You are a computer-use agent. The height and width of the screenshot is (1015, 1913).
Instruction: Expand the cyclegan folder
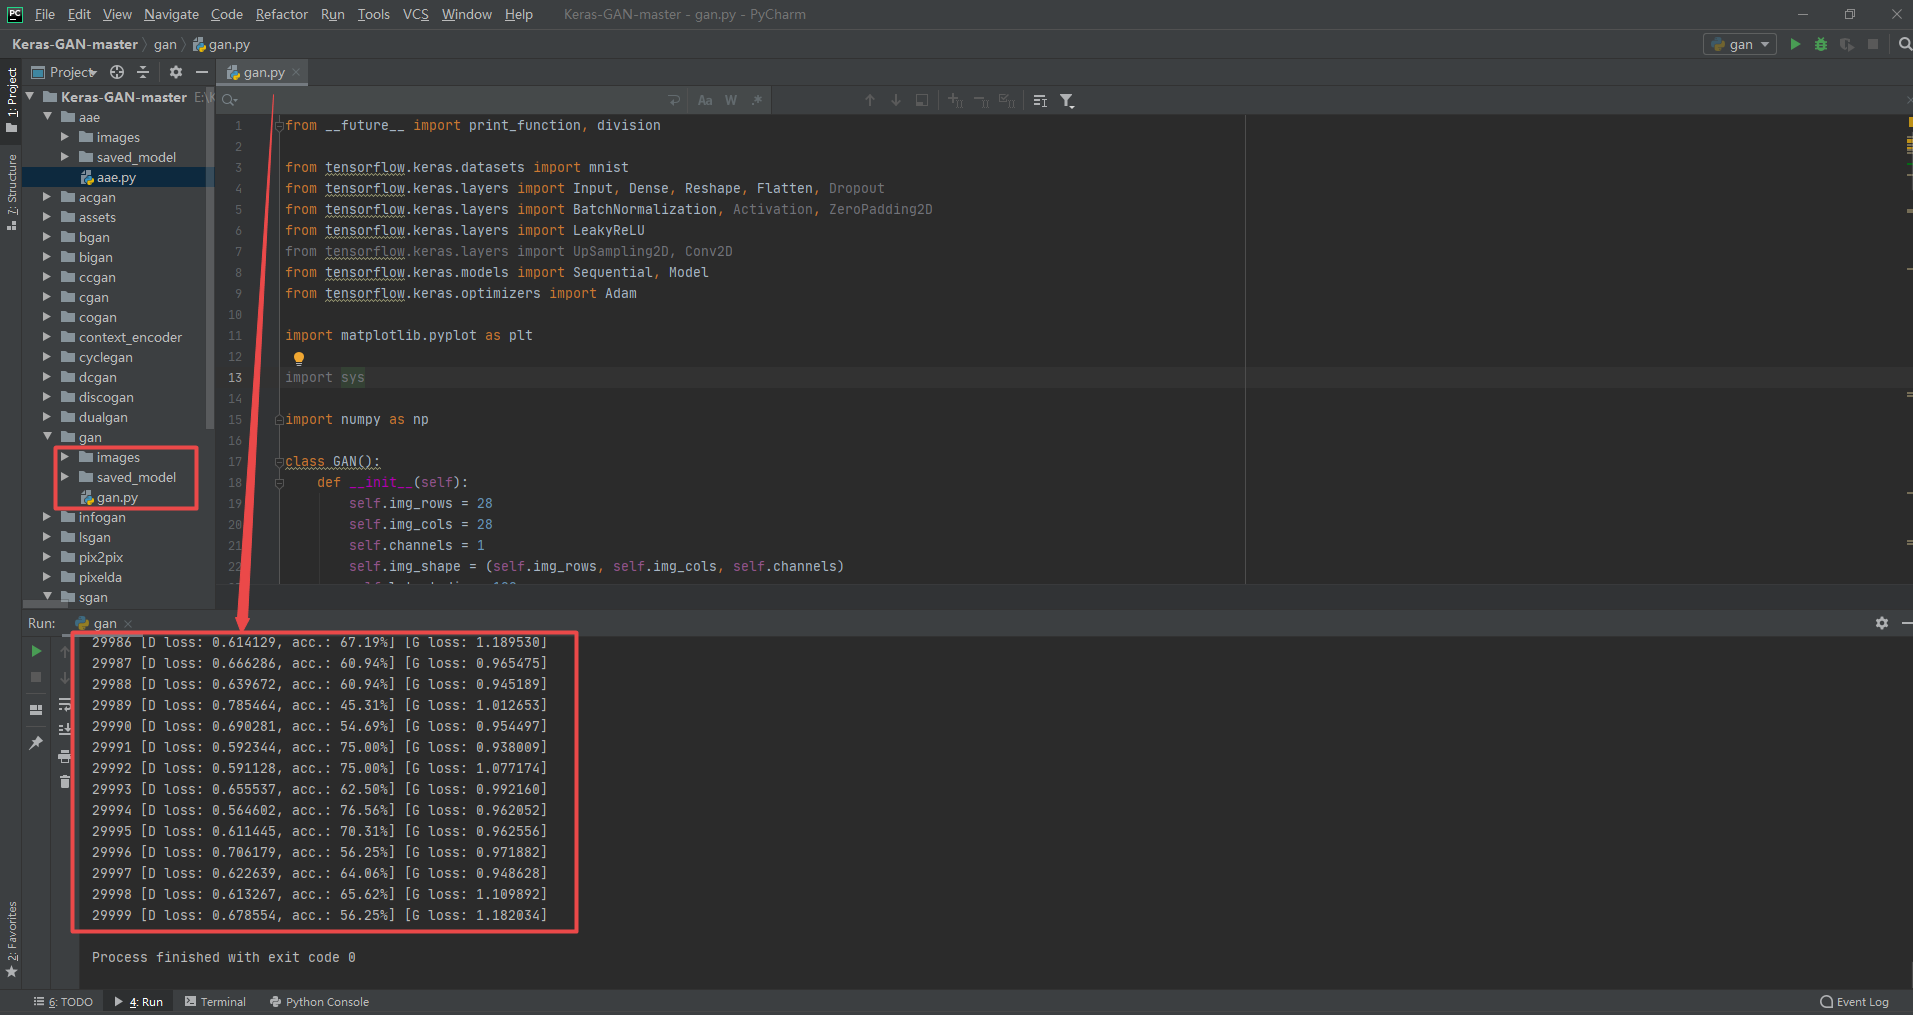click(x=47, y=357)
